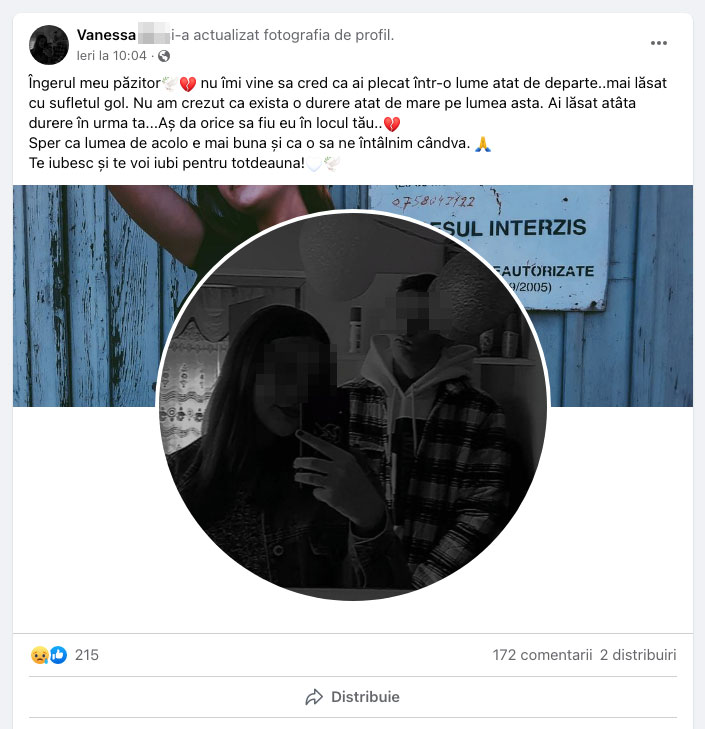View the 215 reactions count
The image size is (705, 729).
click(87, 655)
